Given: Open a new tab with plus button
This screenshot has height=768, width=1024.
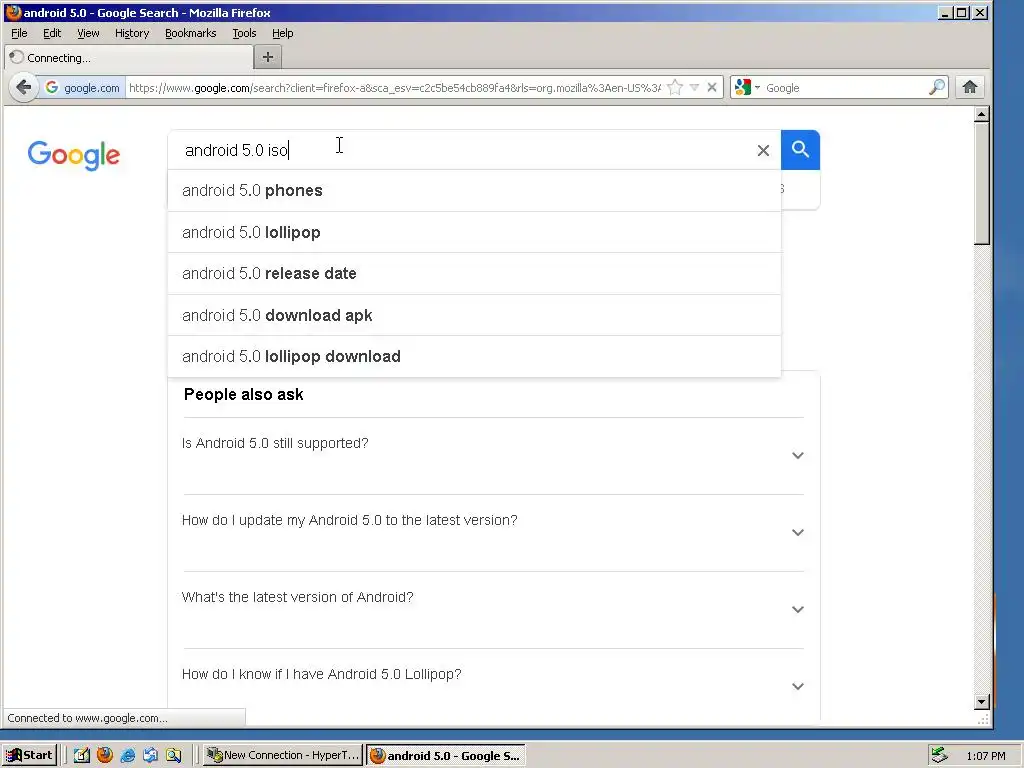Looking at the screenshot, I should coord(268,57).
